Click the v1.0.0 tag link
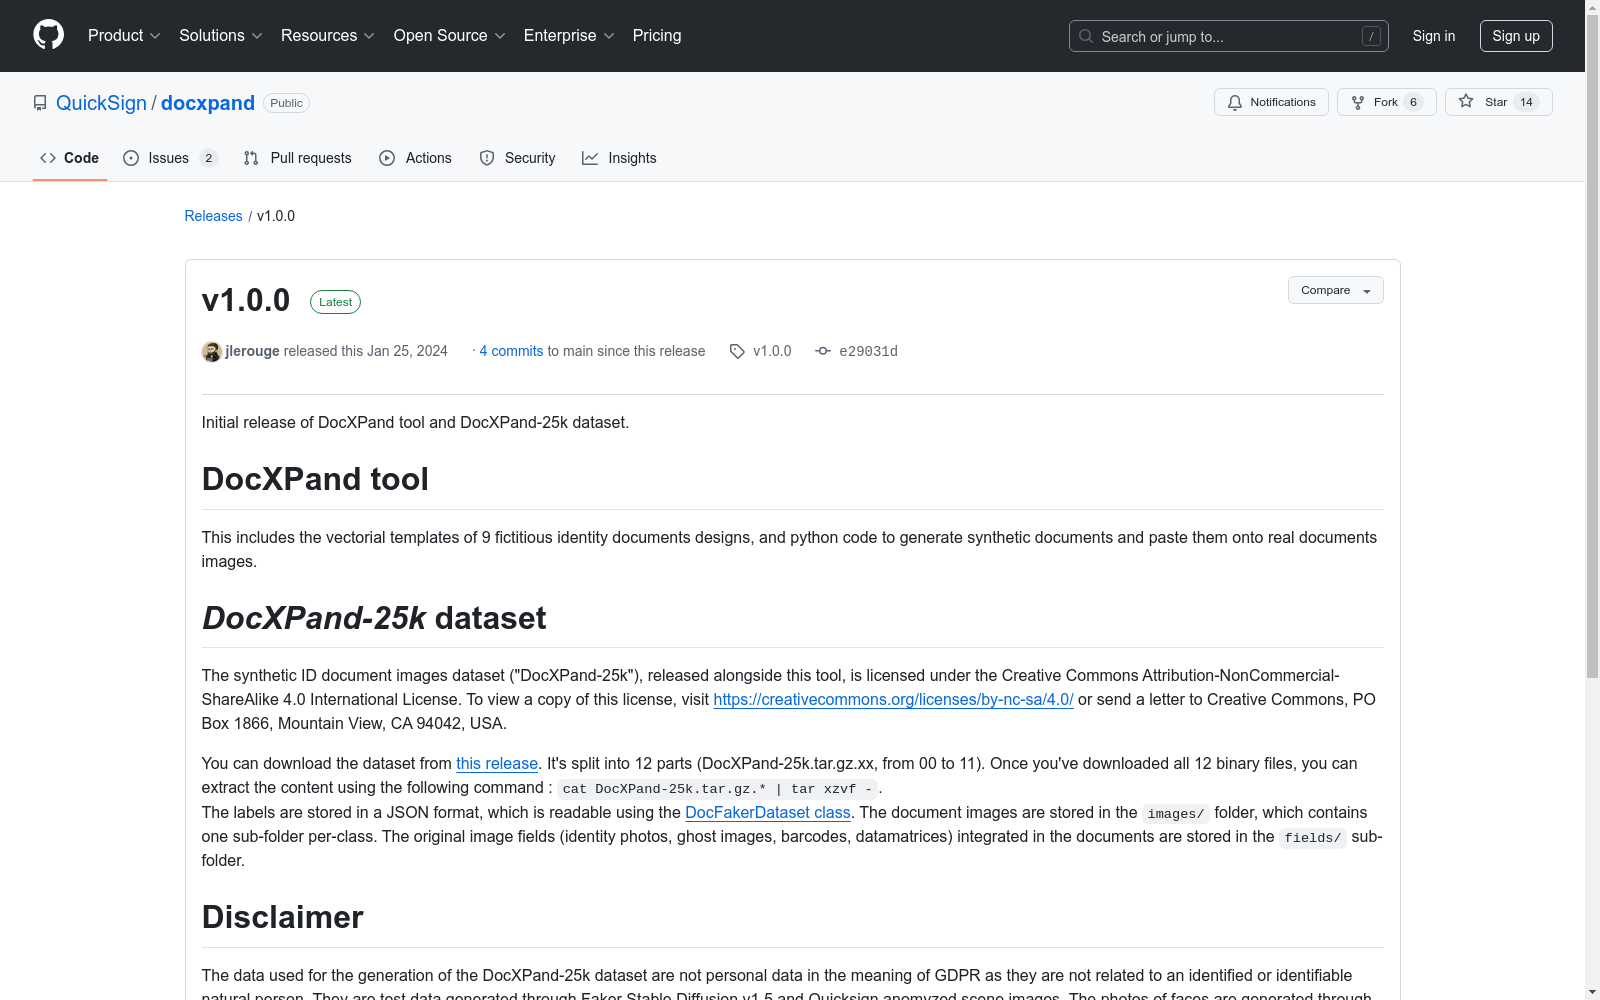Image resolution: width=1600 pixels, height=1000 pixels. [x=772, y=351]
